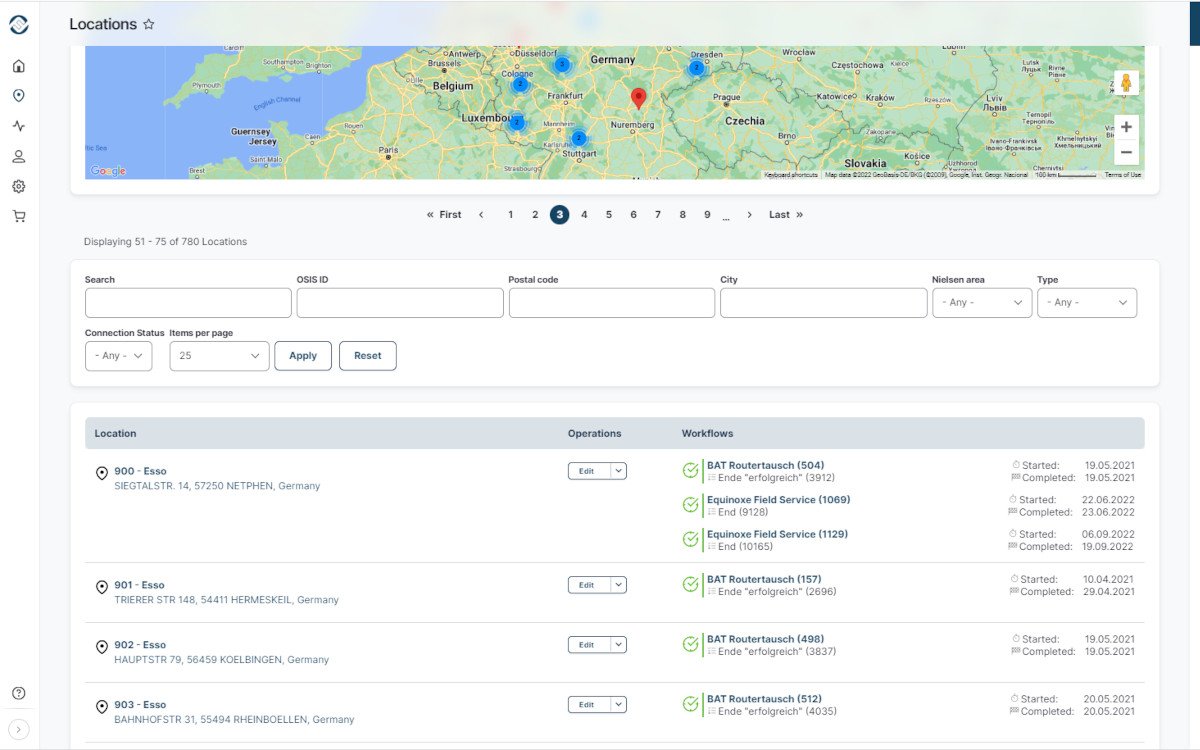This screenshot has height=750, width=1200.
Task: Open the 903 - Esso location link
Action: (140, 705)
